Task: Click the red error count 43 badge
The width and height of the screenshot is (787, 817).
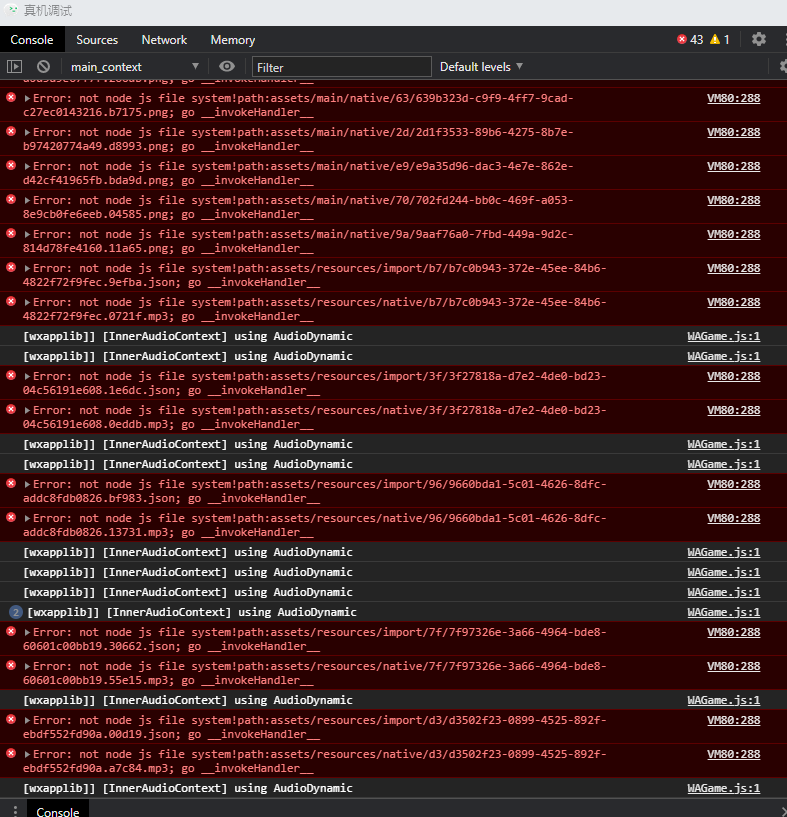Action: click(690, 40)
